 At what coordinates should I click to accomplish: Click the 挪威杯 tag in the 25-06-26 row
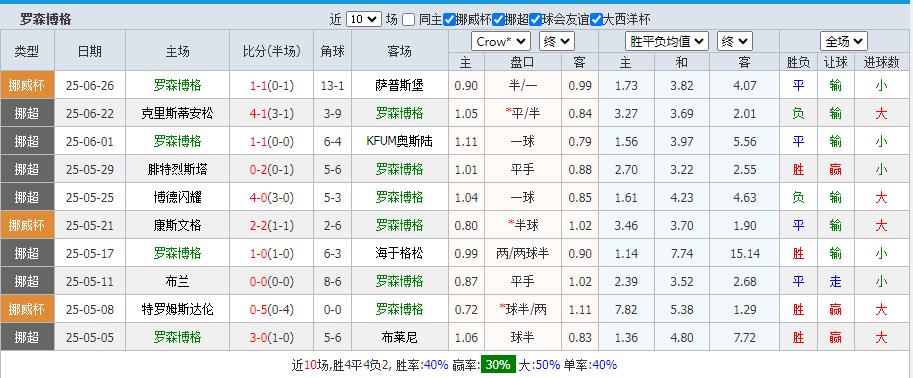coord(27,85)
